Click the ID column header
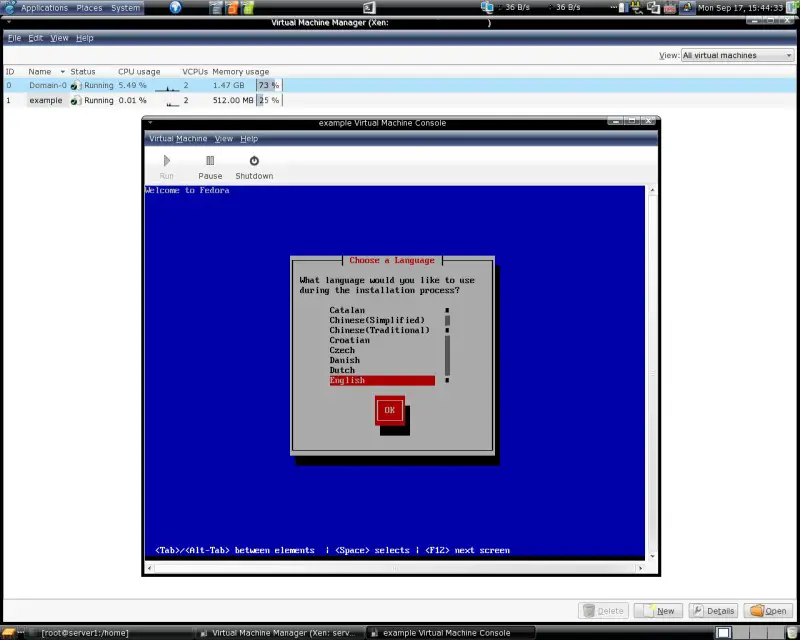The width and height of the screenshot is (800, 640). pyautogui.click(x=10, y=72)
